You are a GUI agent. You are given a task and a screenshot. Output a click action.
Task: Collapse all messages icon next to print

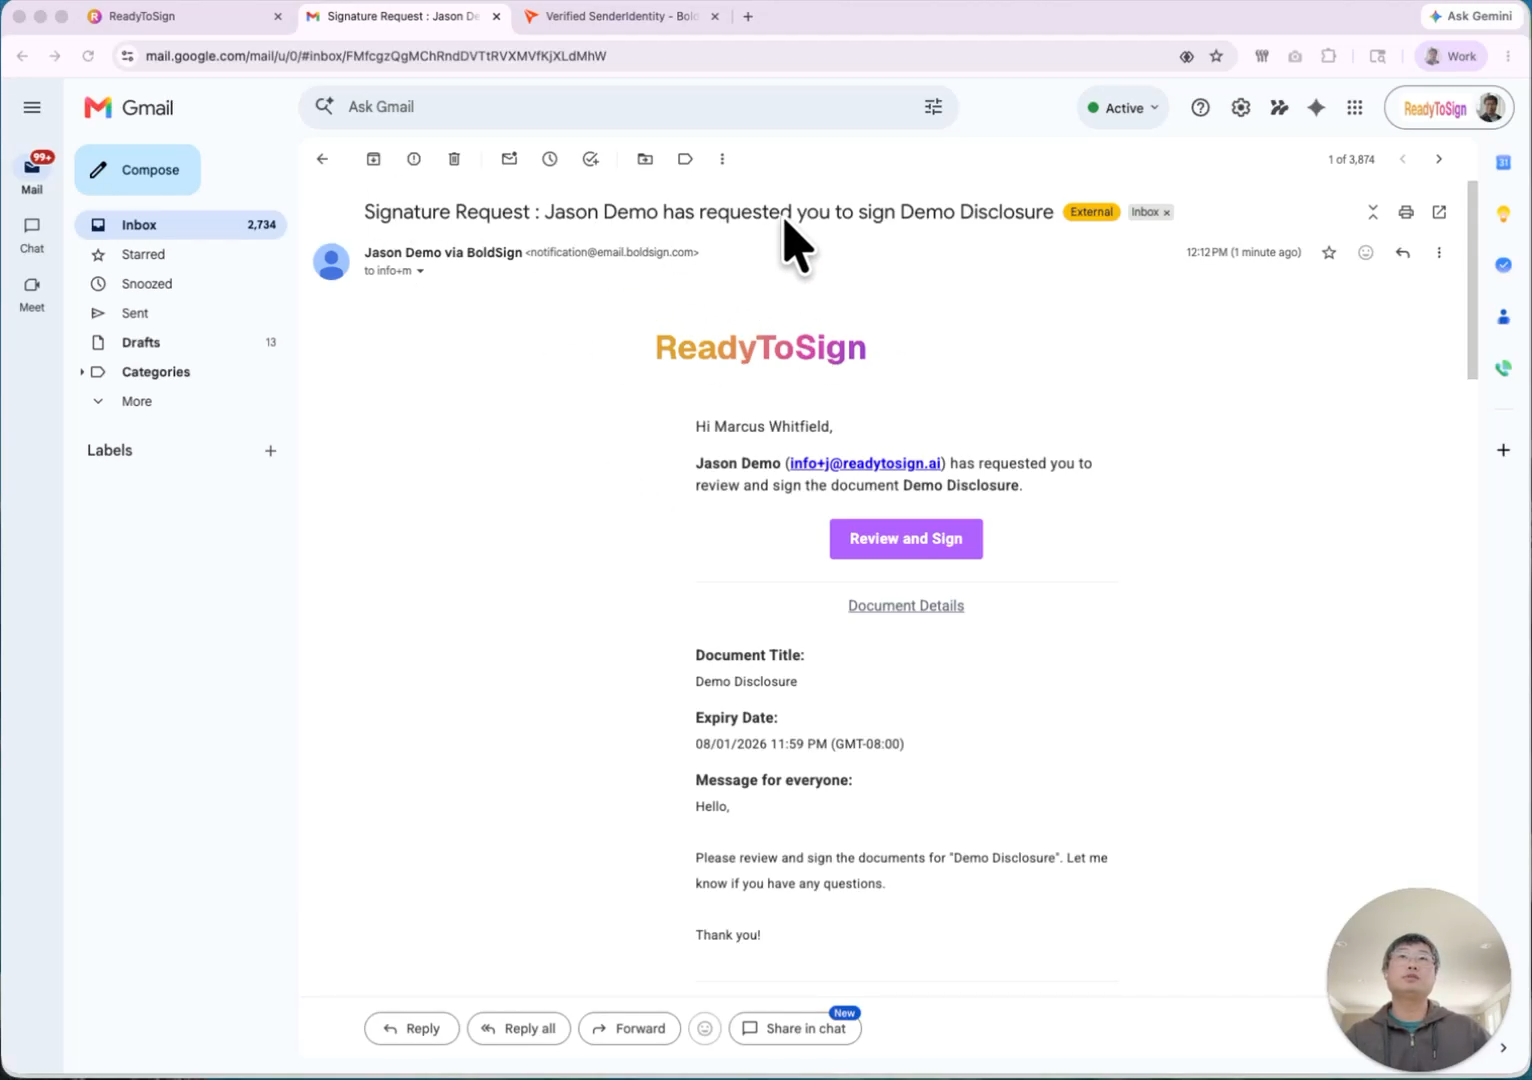click(1373, 212)
